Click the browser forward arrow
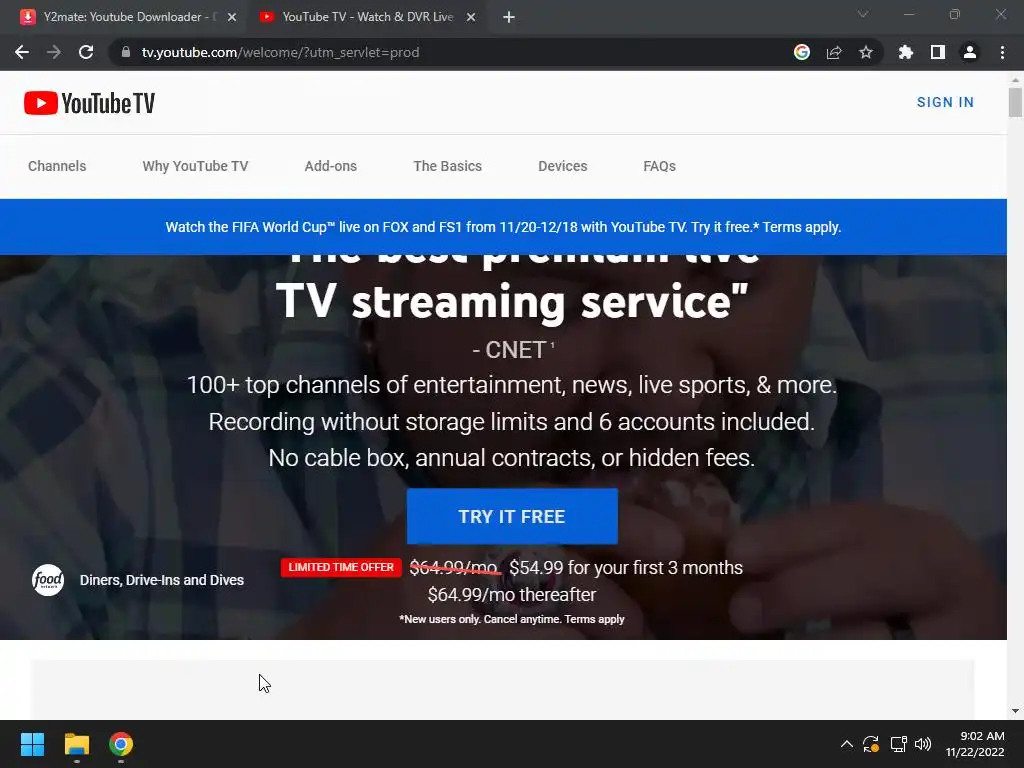Screen dimensions: 1024x768 click(x=54, y=52)
